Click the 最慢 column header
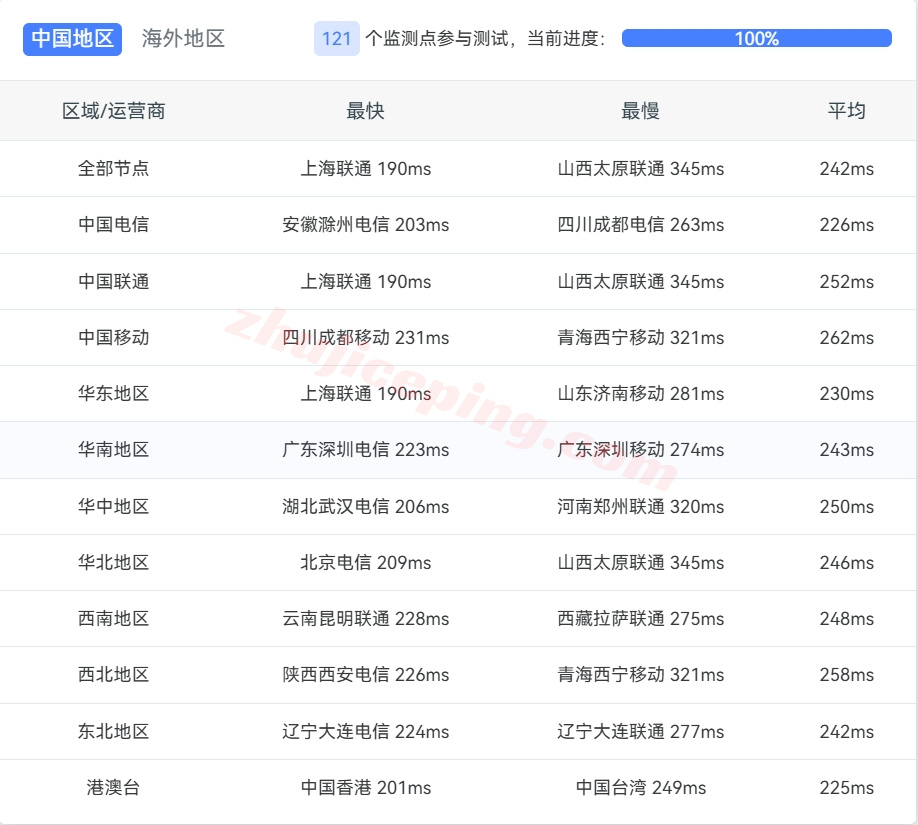This screenshot has height=825, width=918. (640, 111)
